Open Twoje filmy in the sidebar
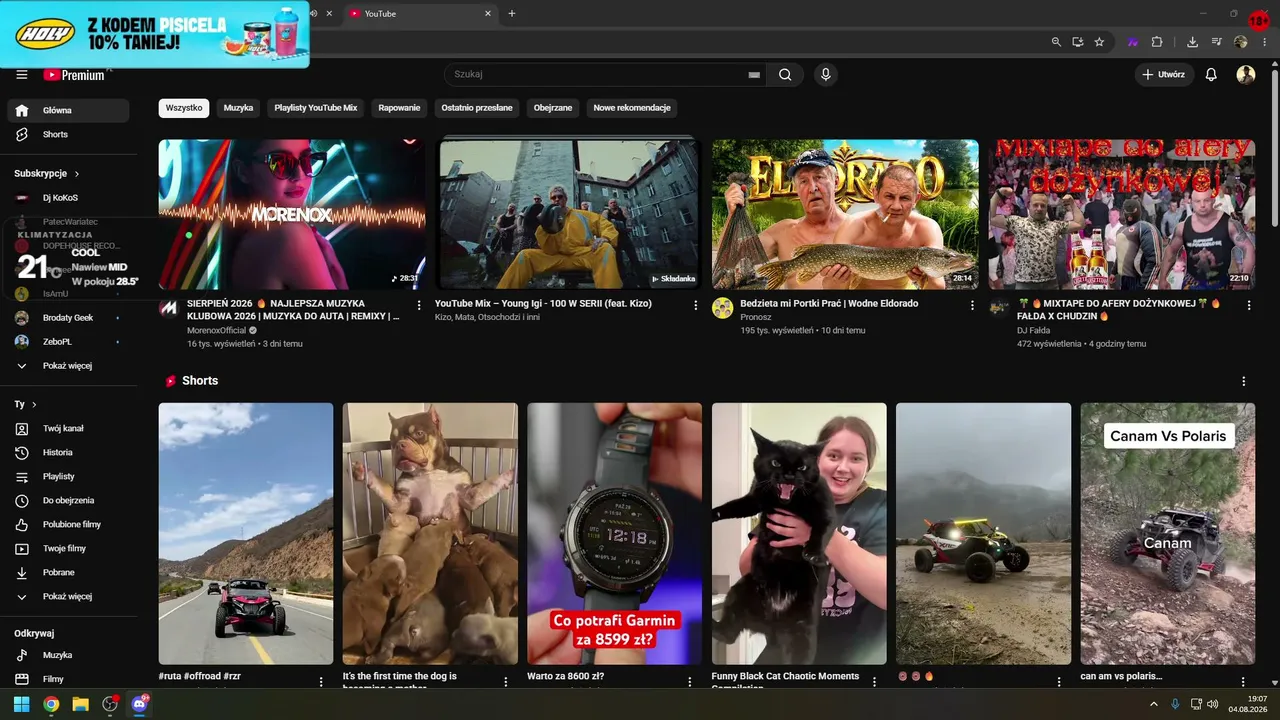Image resolution: width=1280 pixels, height=720 pixels. click(x=68, y=549)
